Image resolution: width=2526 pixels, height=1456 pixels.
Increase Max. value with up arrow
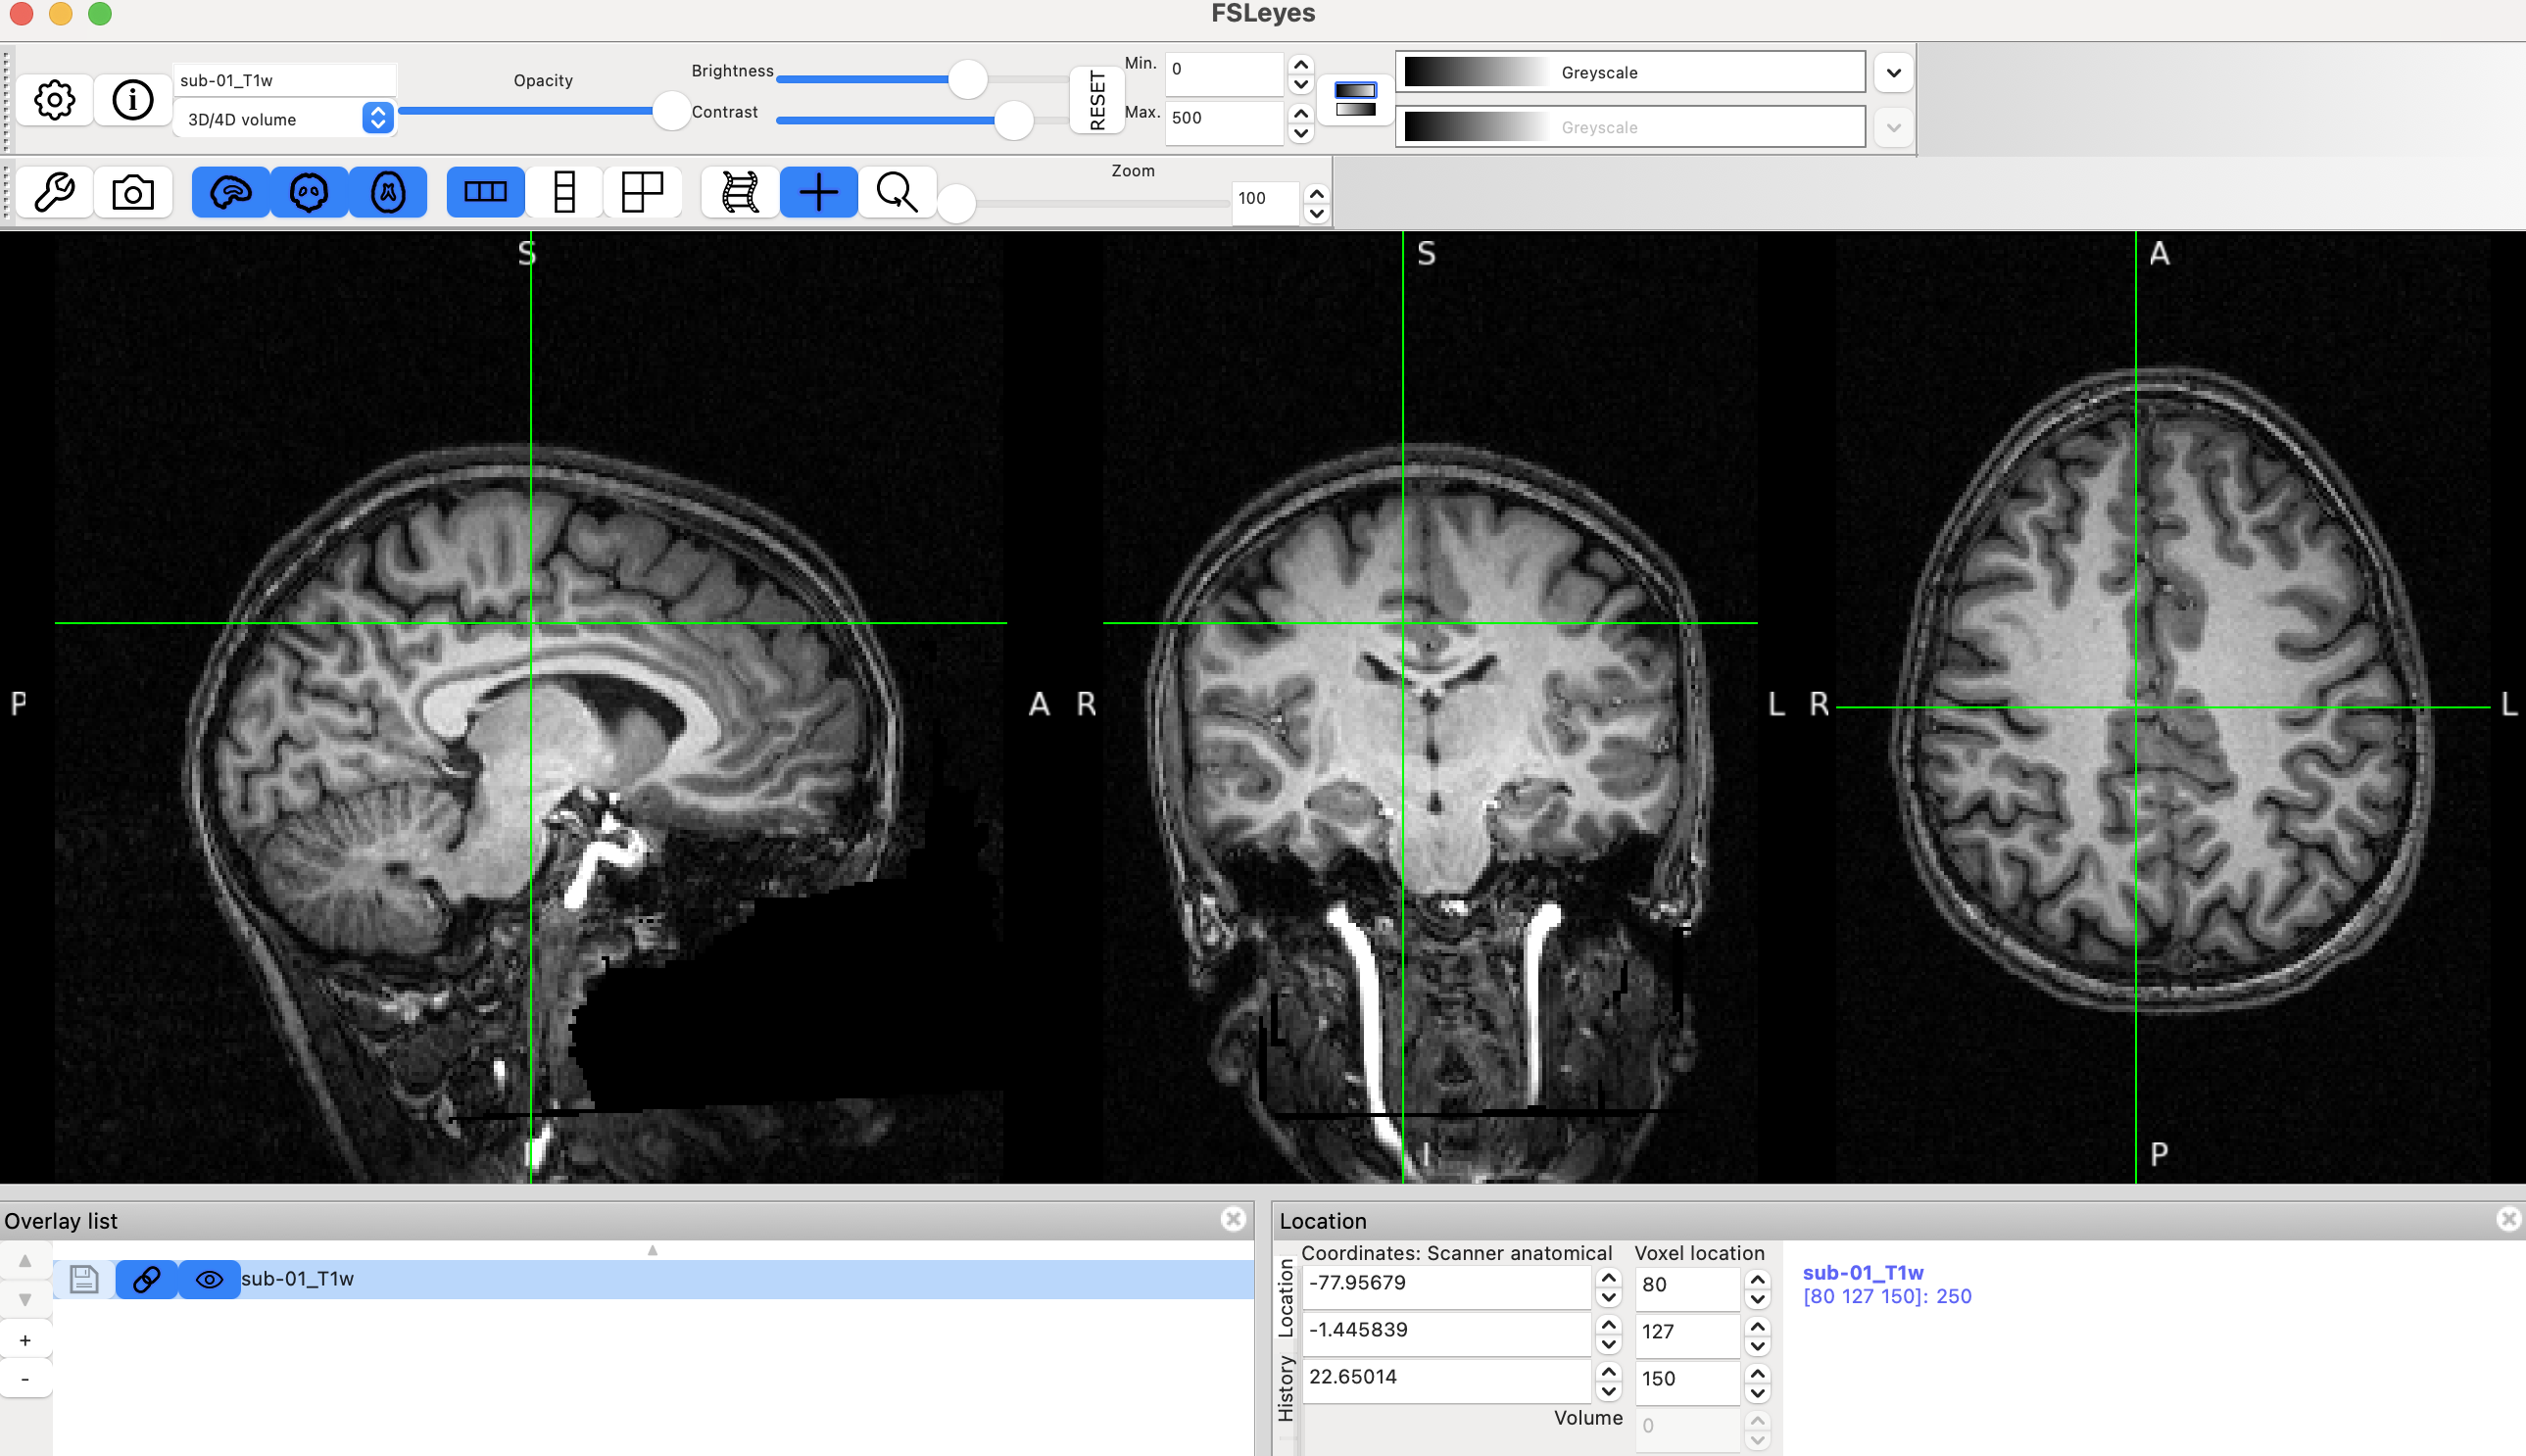pyautogui.click(x=1301, y=112)
